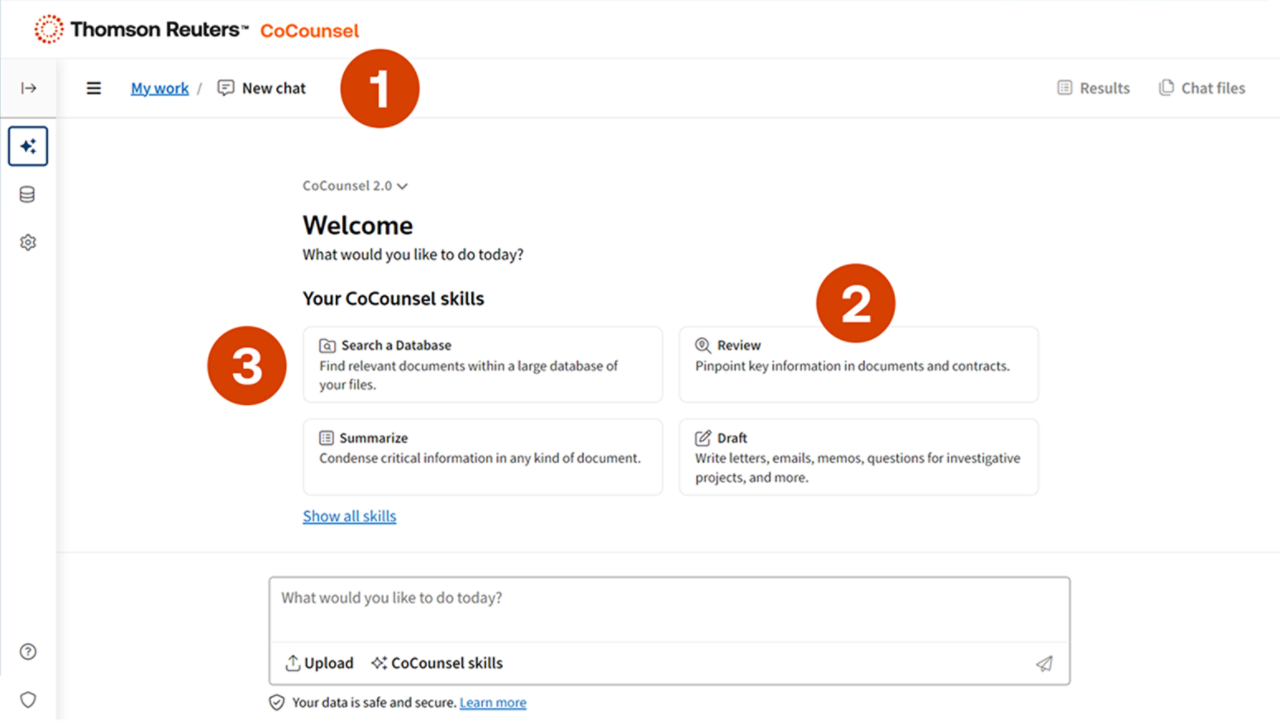Select the CoCounsel sparkle icon in sidebar
This screenshot has height=722, width=1280.
pos(28,147)
